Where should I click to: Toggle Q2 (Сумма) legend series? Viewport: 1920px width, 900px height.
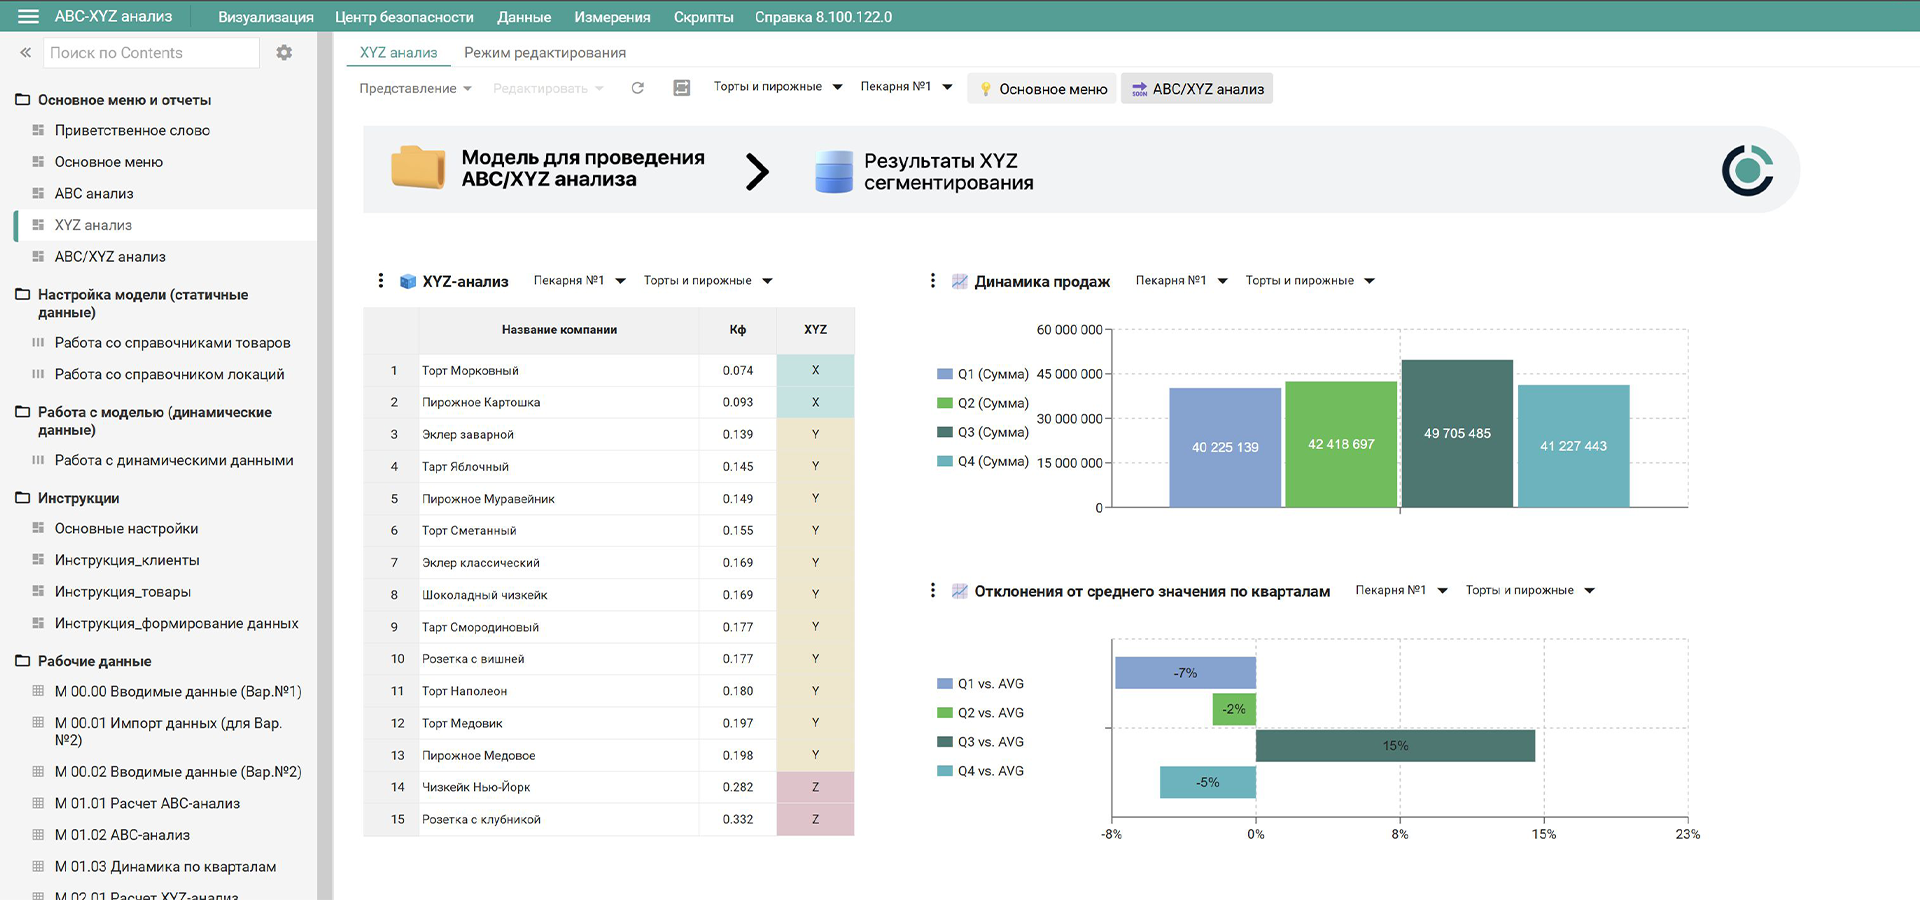tap(982, 403)
